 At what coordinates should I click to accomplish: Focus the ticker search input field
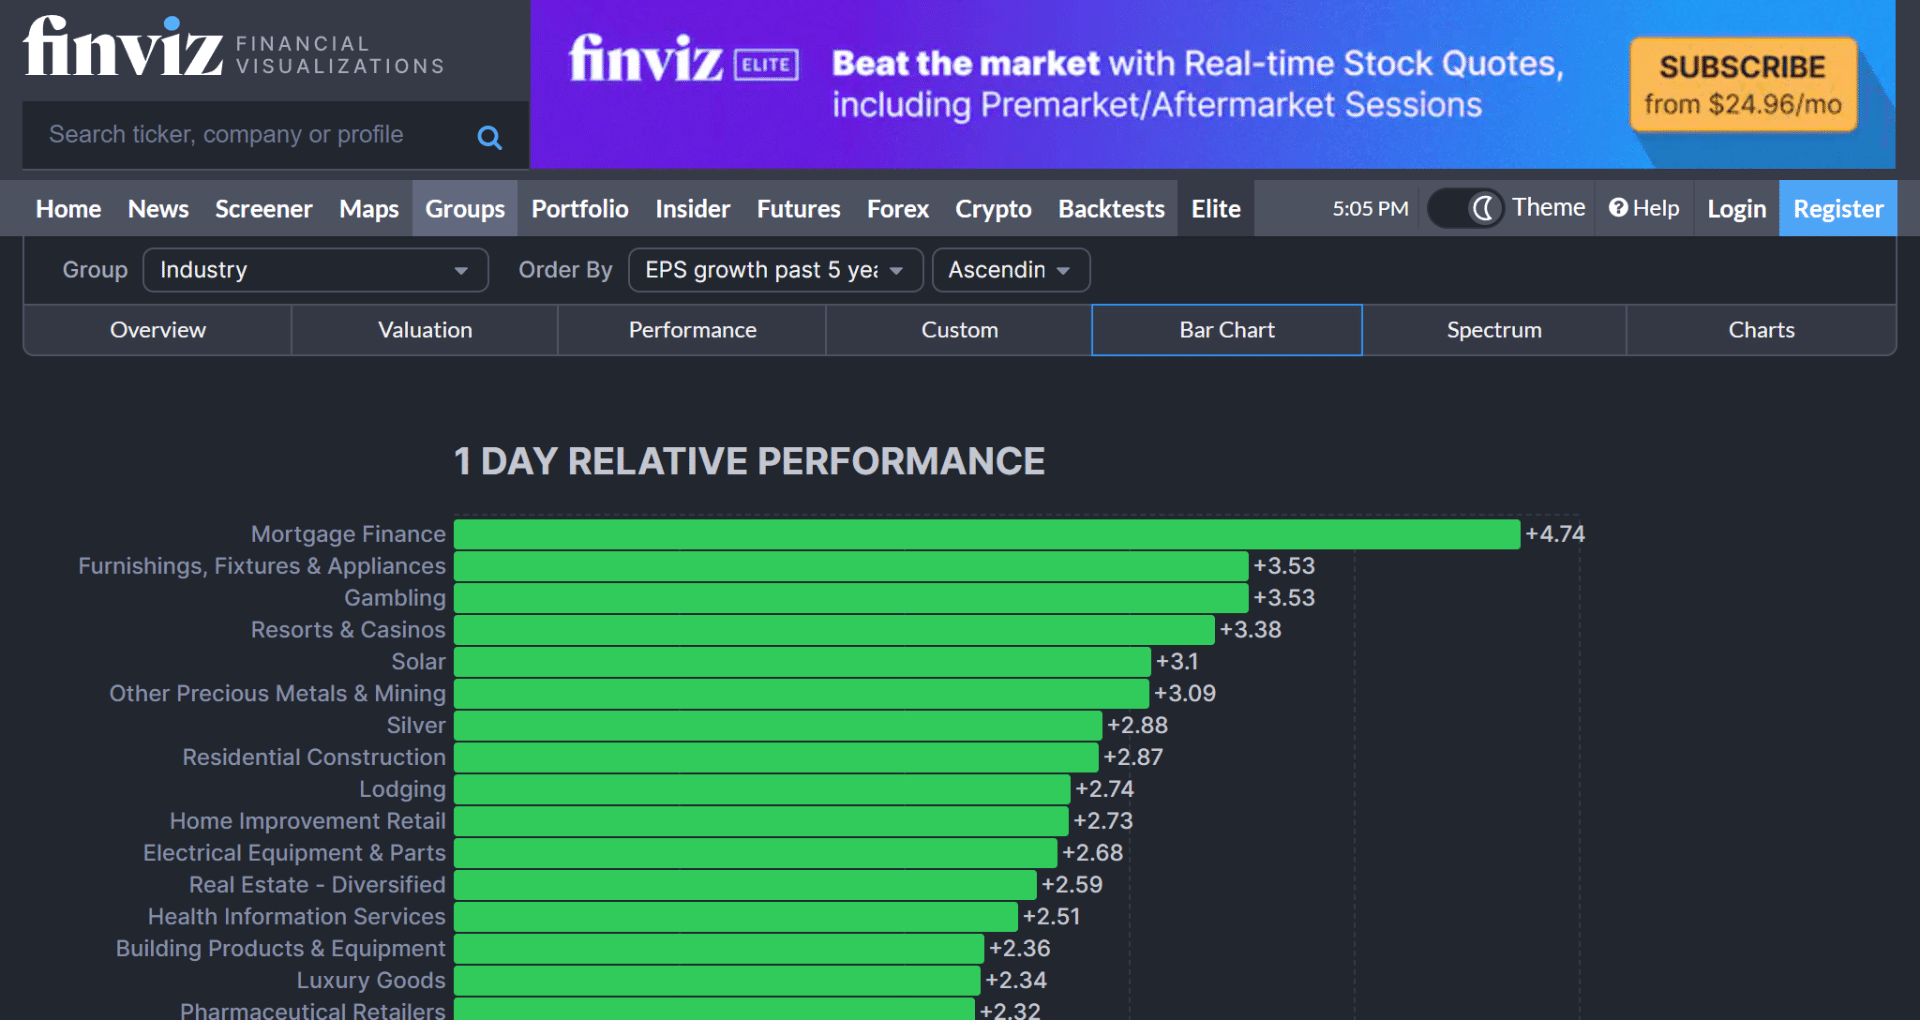coord(250,135)
